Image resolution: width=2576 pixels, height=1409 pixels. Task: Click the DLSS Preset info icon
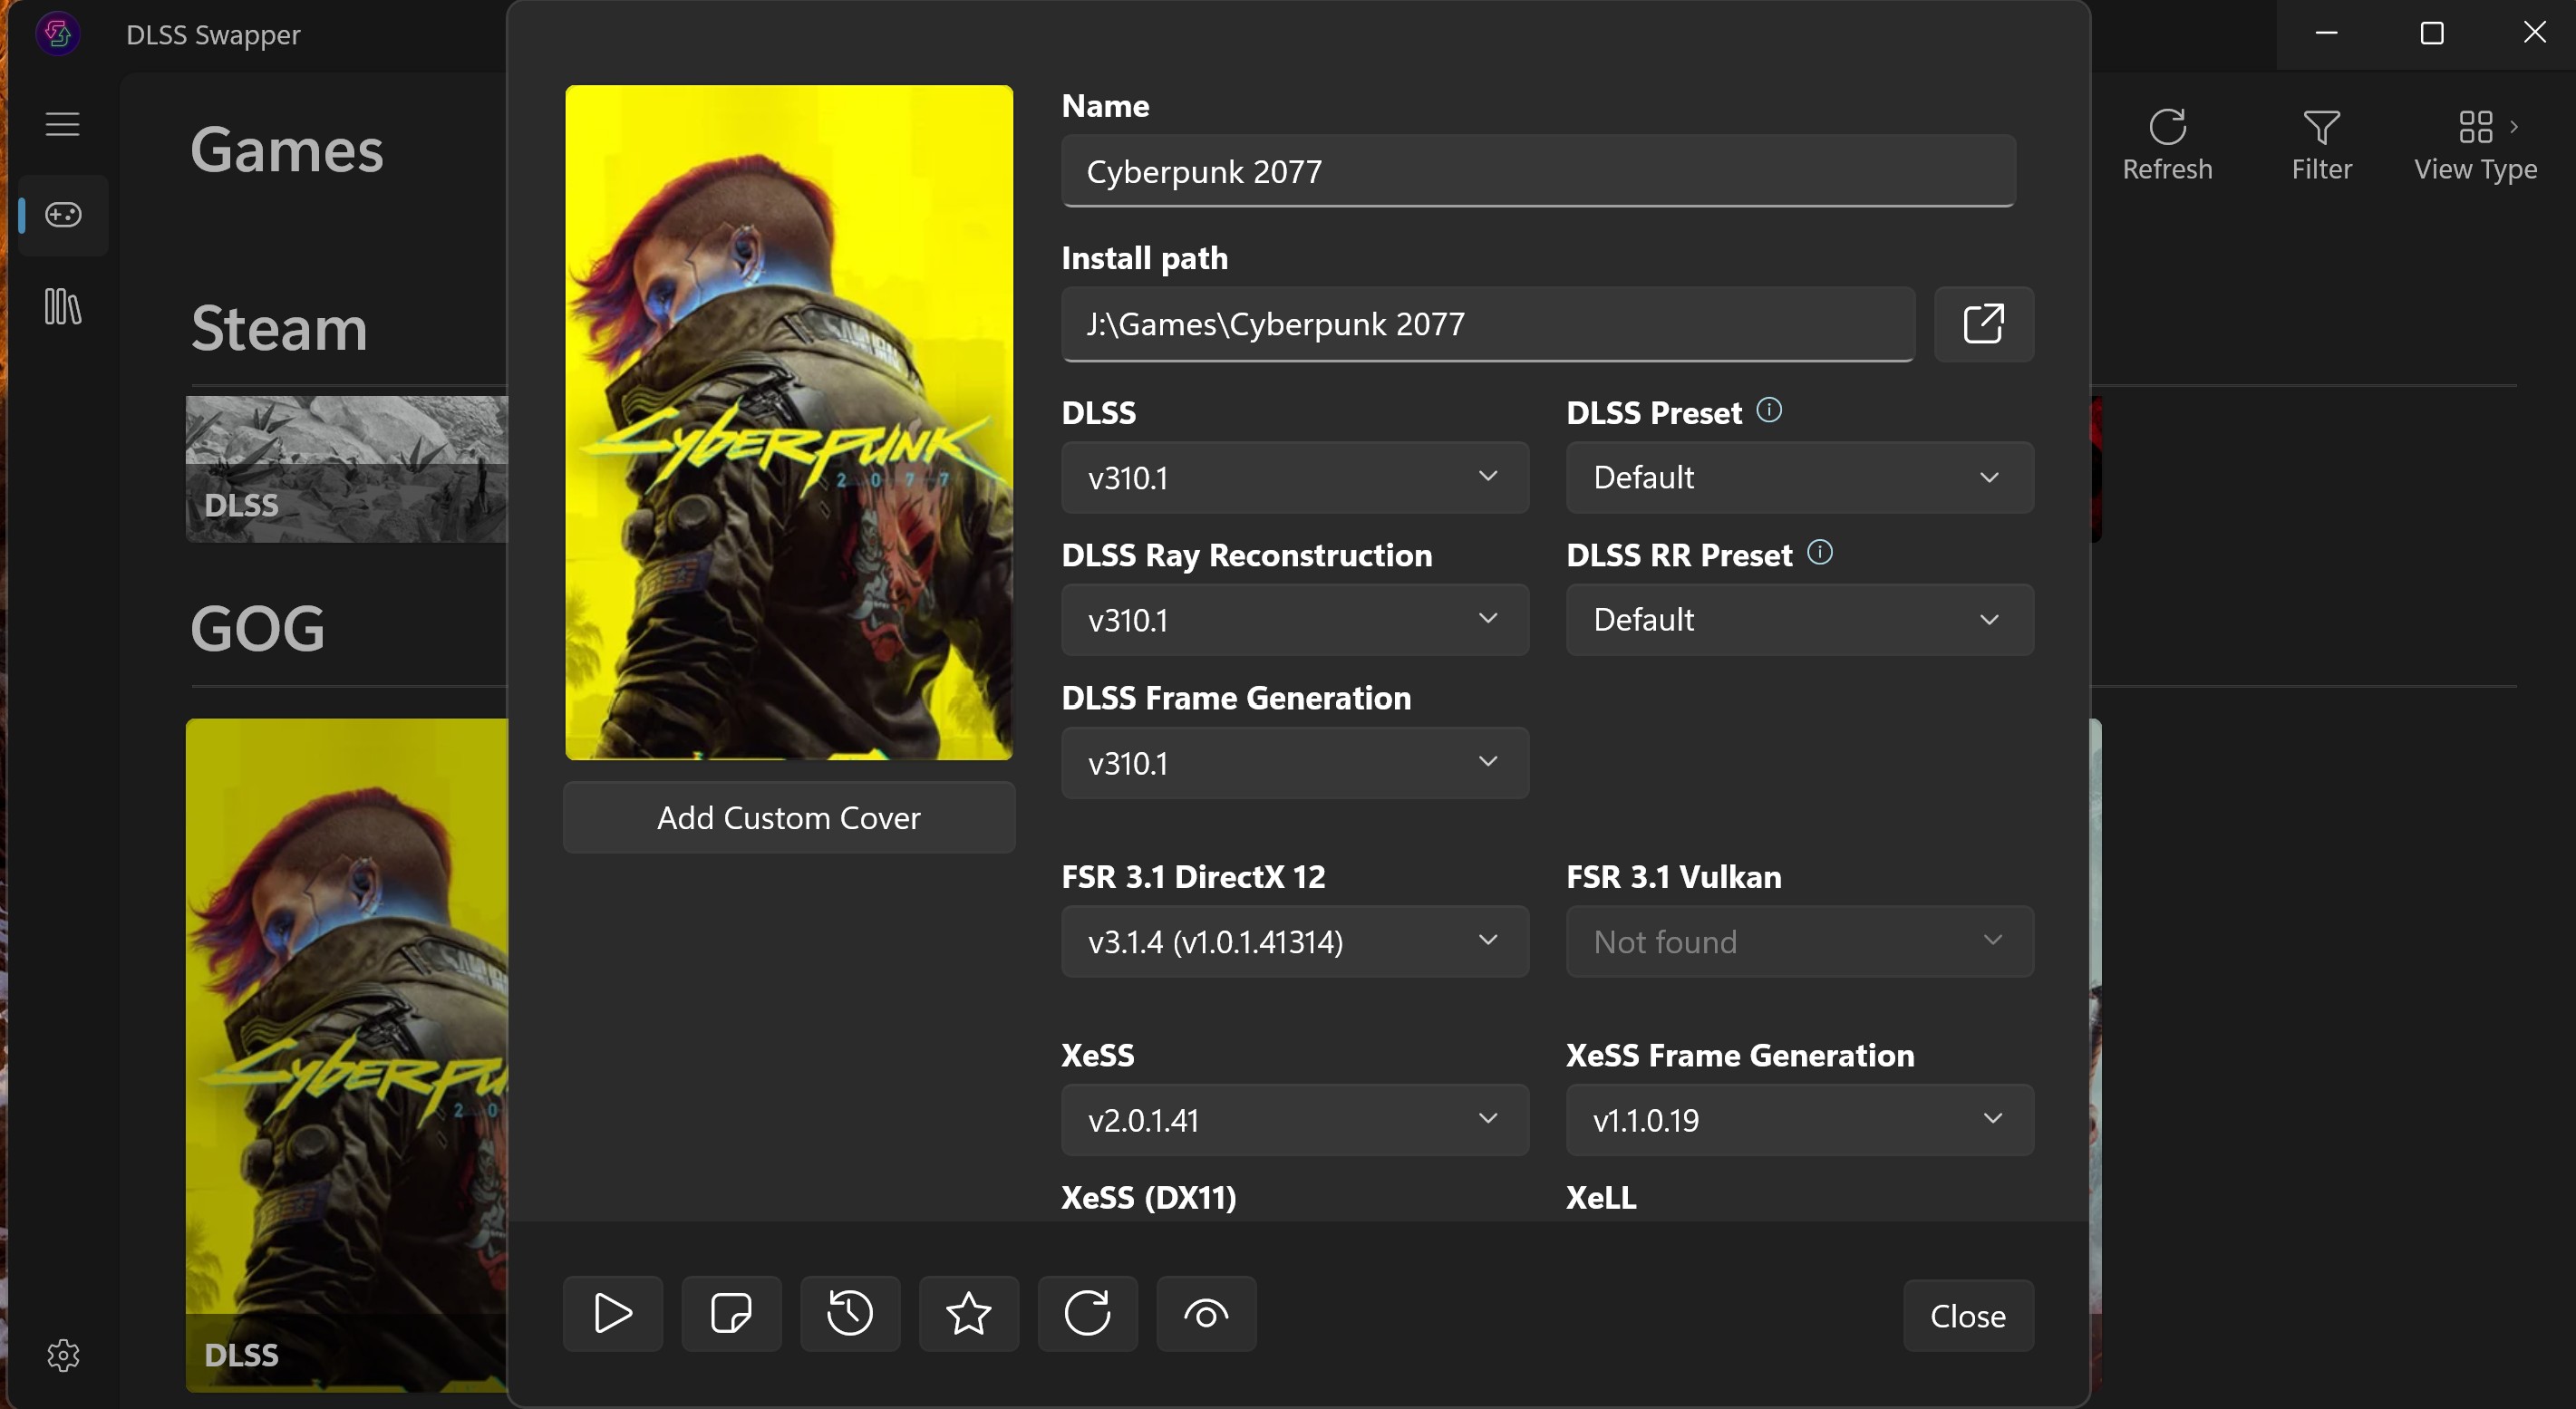1768,410
